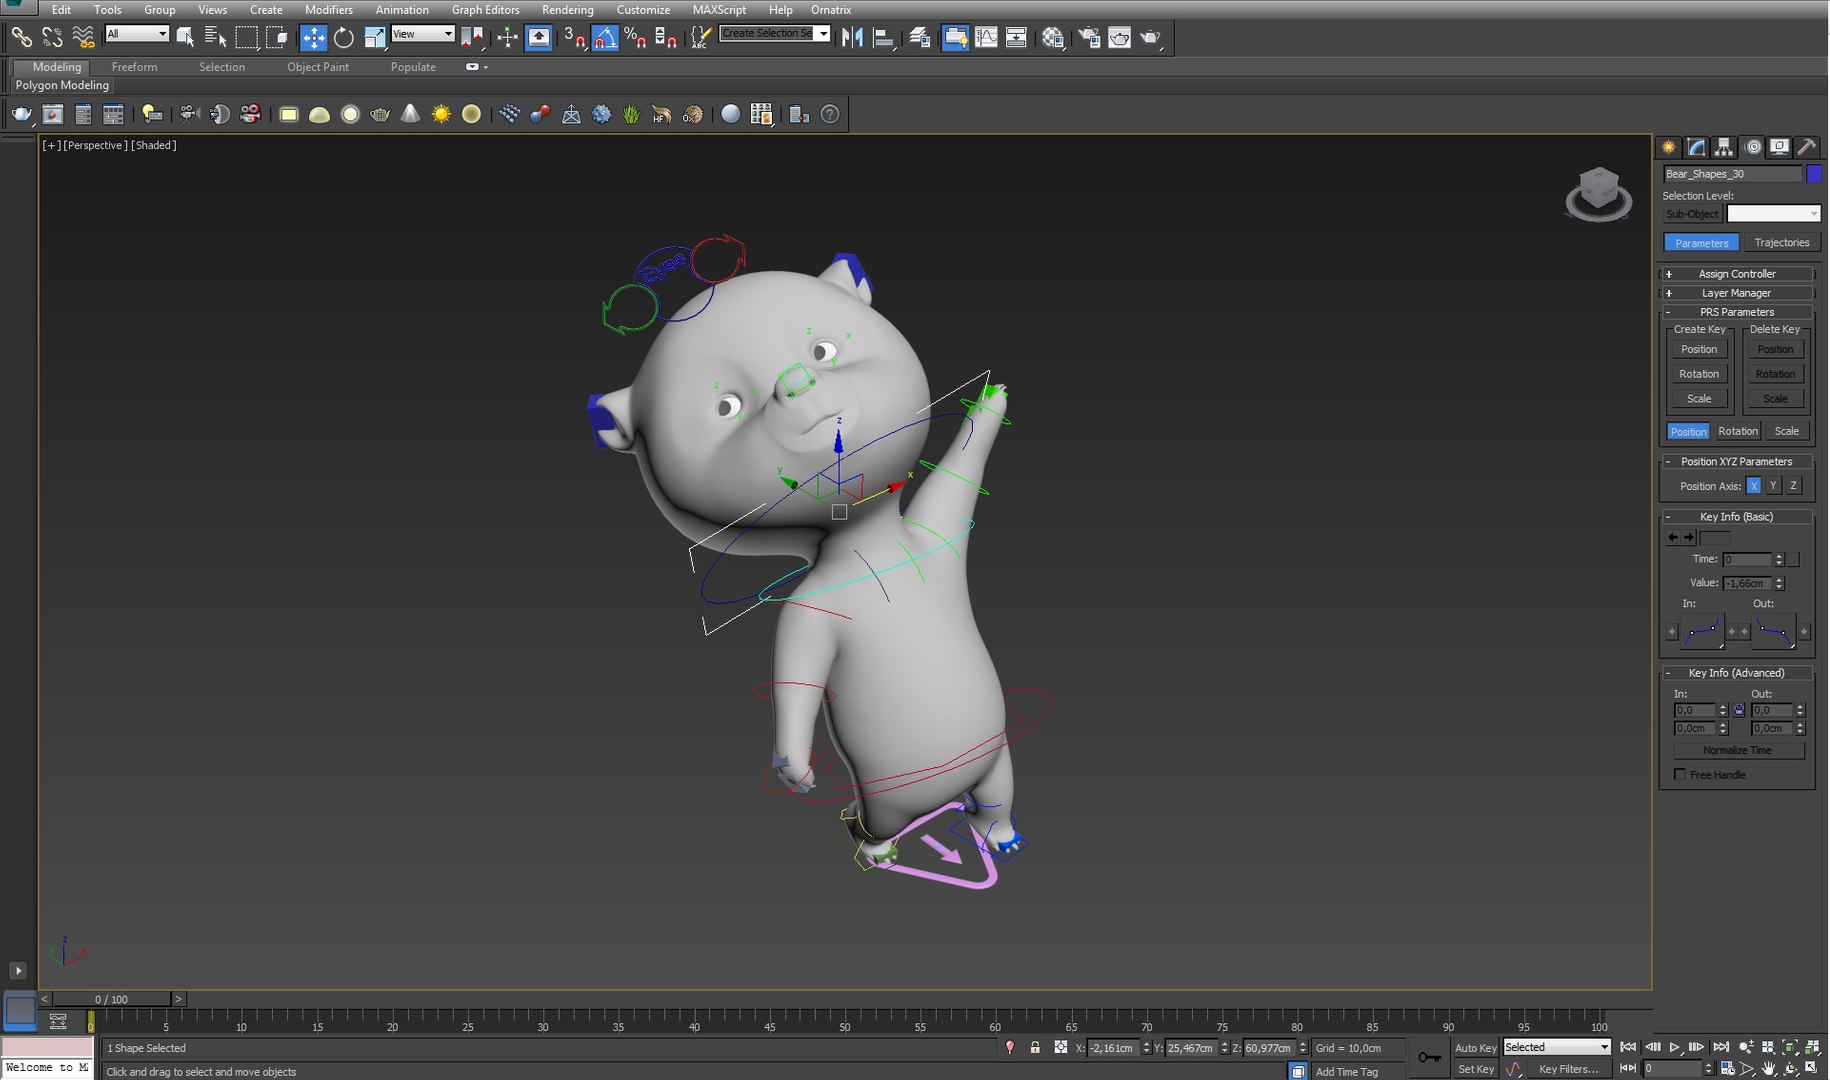Create a teapot primitive from the shelf
The image size is (1830, 1080).
tap(380, 114)
